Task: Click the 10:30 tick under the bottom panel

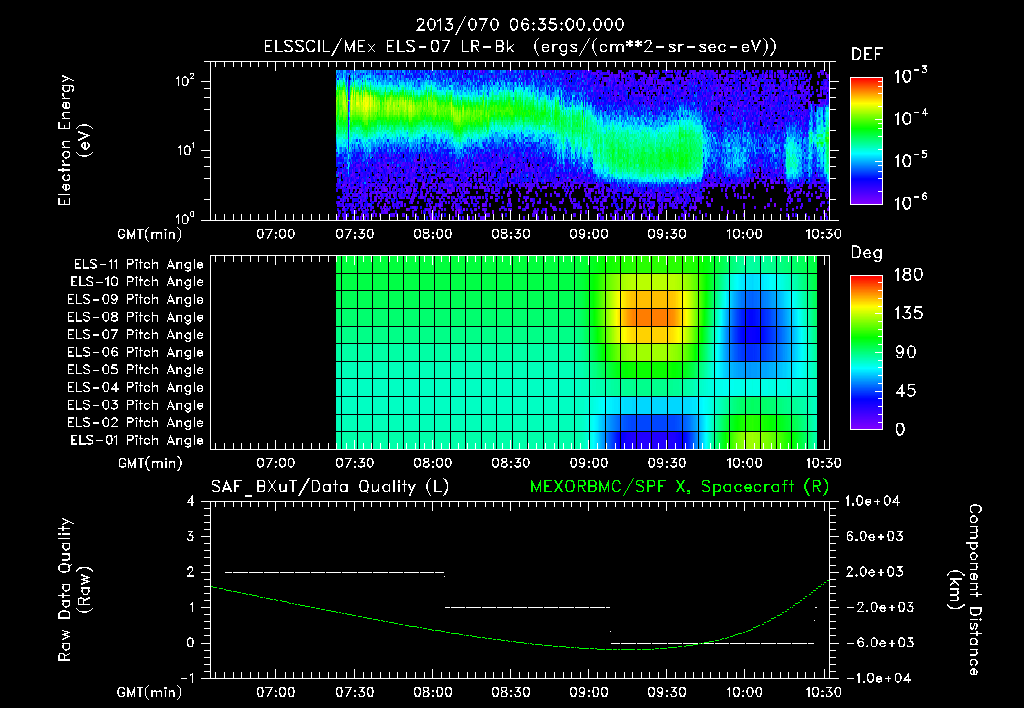Action: click(x=822, y=692)
